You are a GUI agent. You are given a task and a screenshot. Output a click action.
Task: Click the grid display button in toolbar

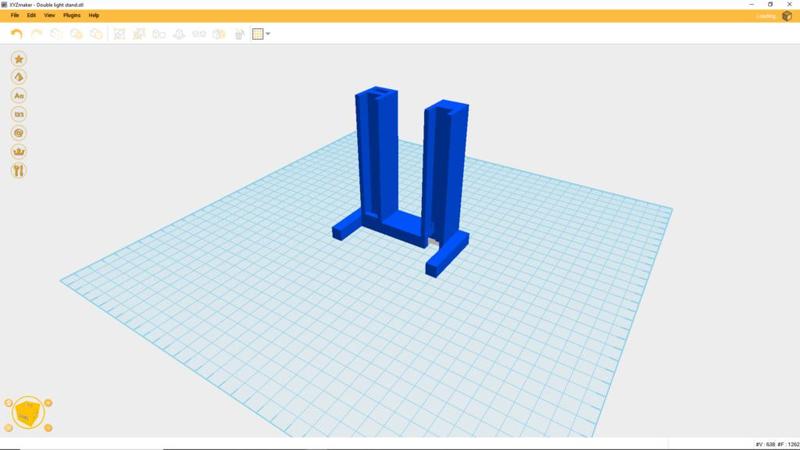tap(258, 34)
